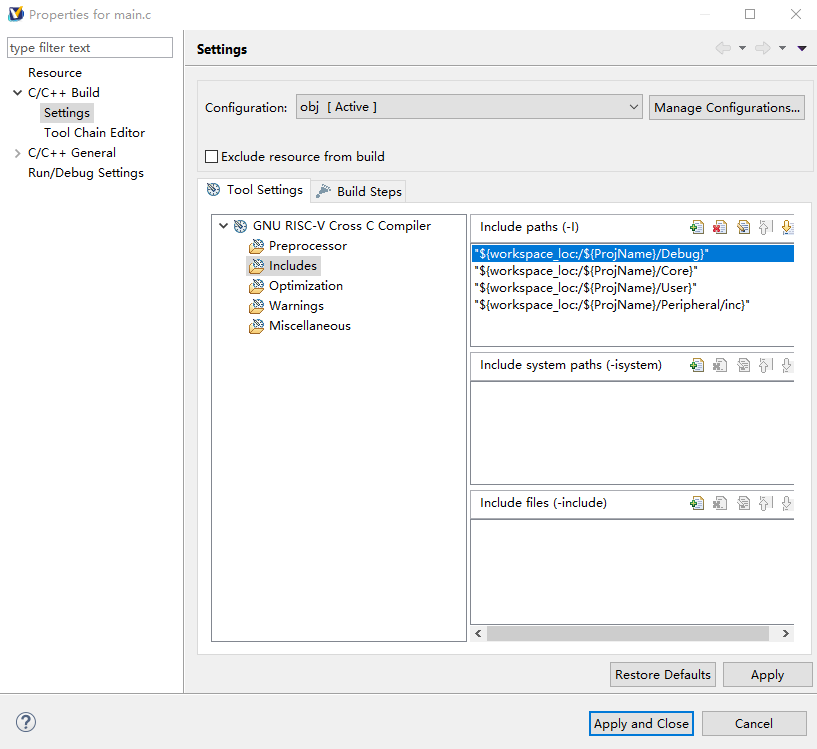Click Edit icon for Include paths (-I)
817x749 pixels.
[x=743, y=228]
